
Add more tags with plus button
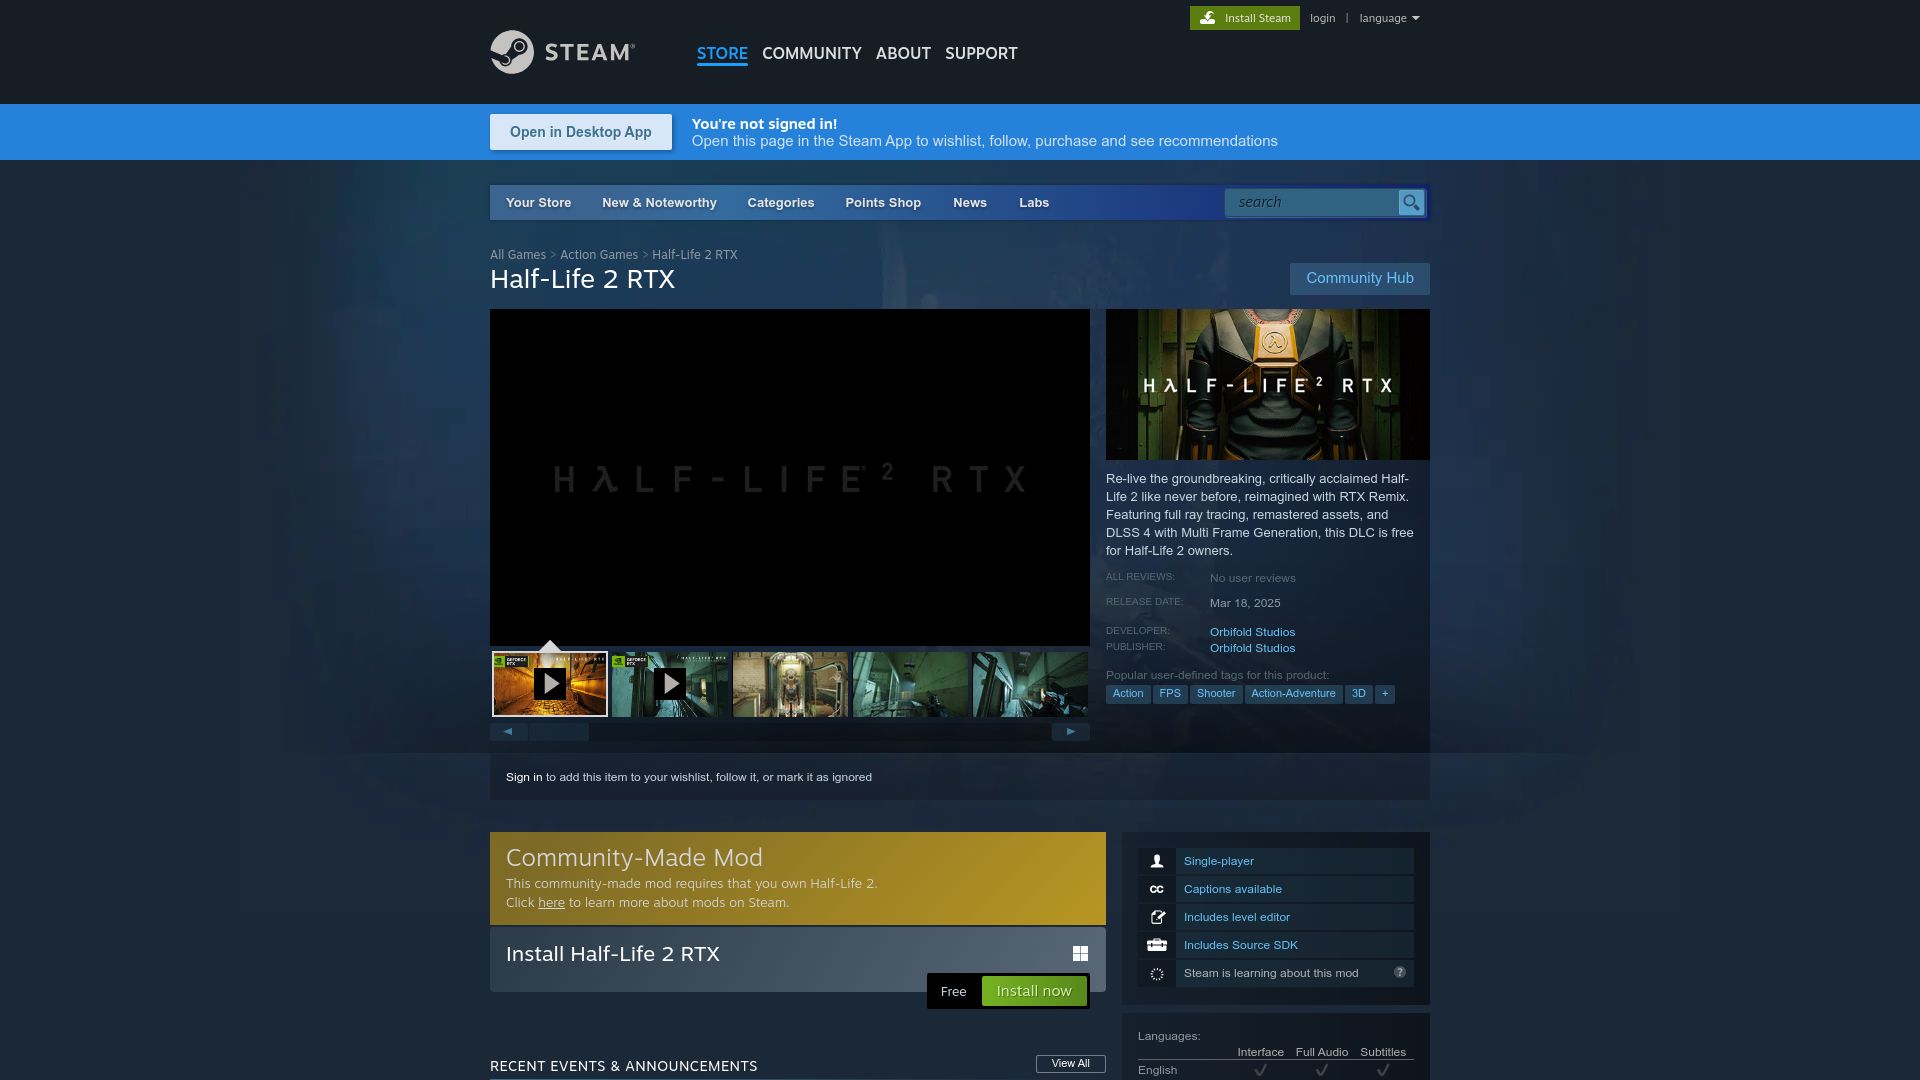click(x=1385, y=694)
